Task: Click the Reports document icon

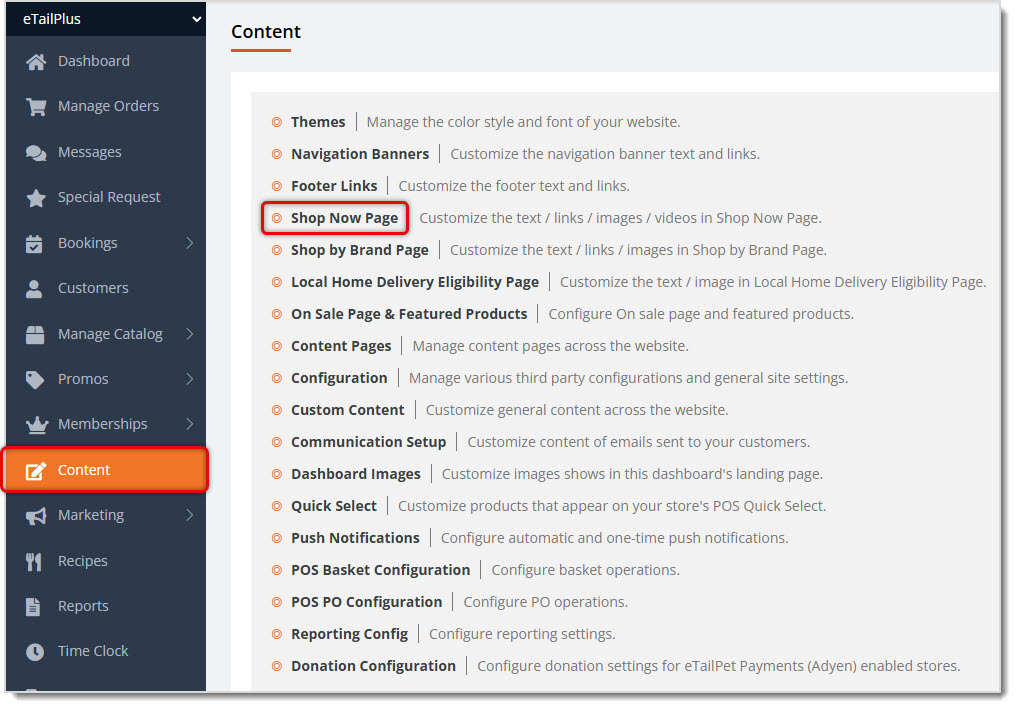Action: click(33, 606)
